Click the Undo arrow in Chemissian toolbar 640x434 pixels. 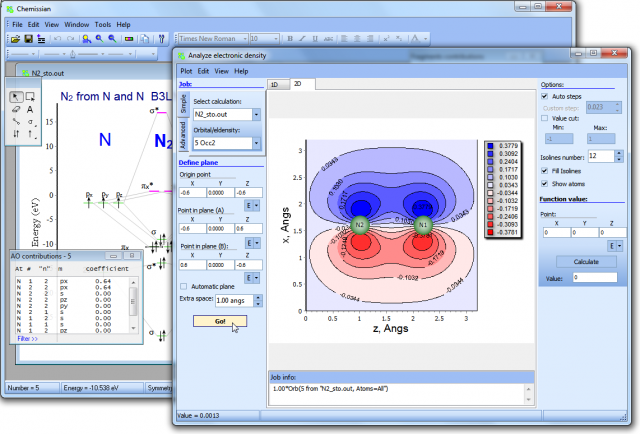coord(58,39)
